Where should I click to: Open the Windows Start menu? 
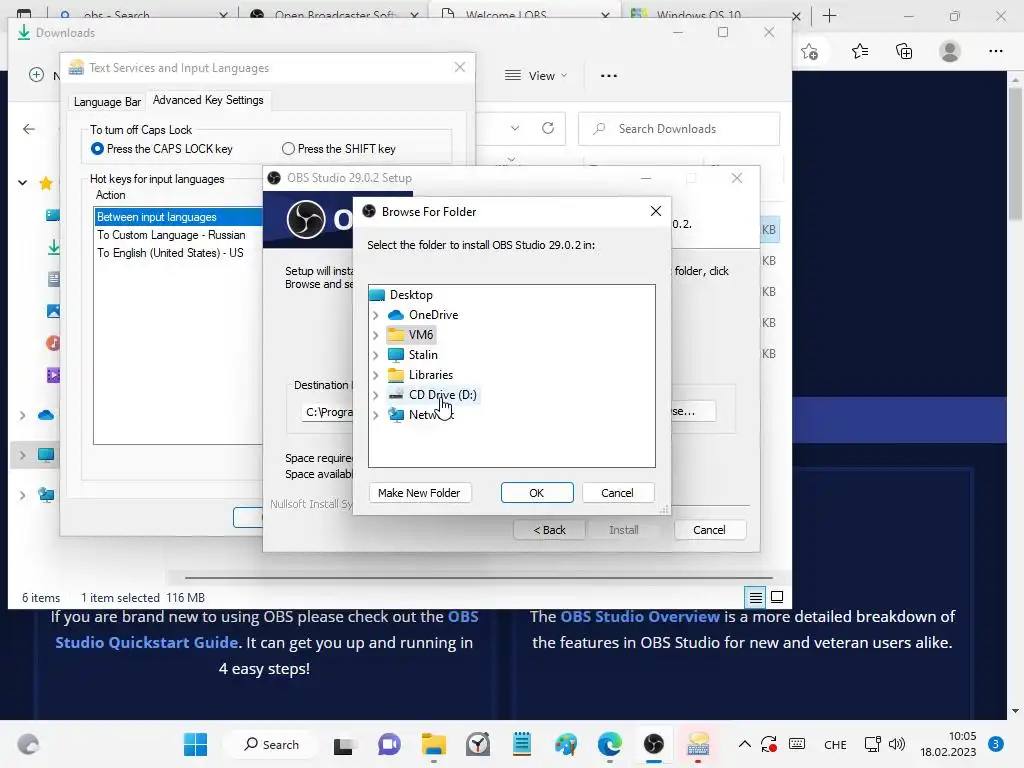(x=195, y=744)
